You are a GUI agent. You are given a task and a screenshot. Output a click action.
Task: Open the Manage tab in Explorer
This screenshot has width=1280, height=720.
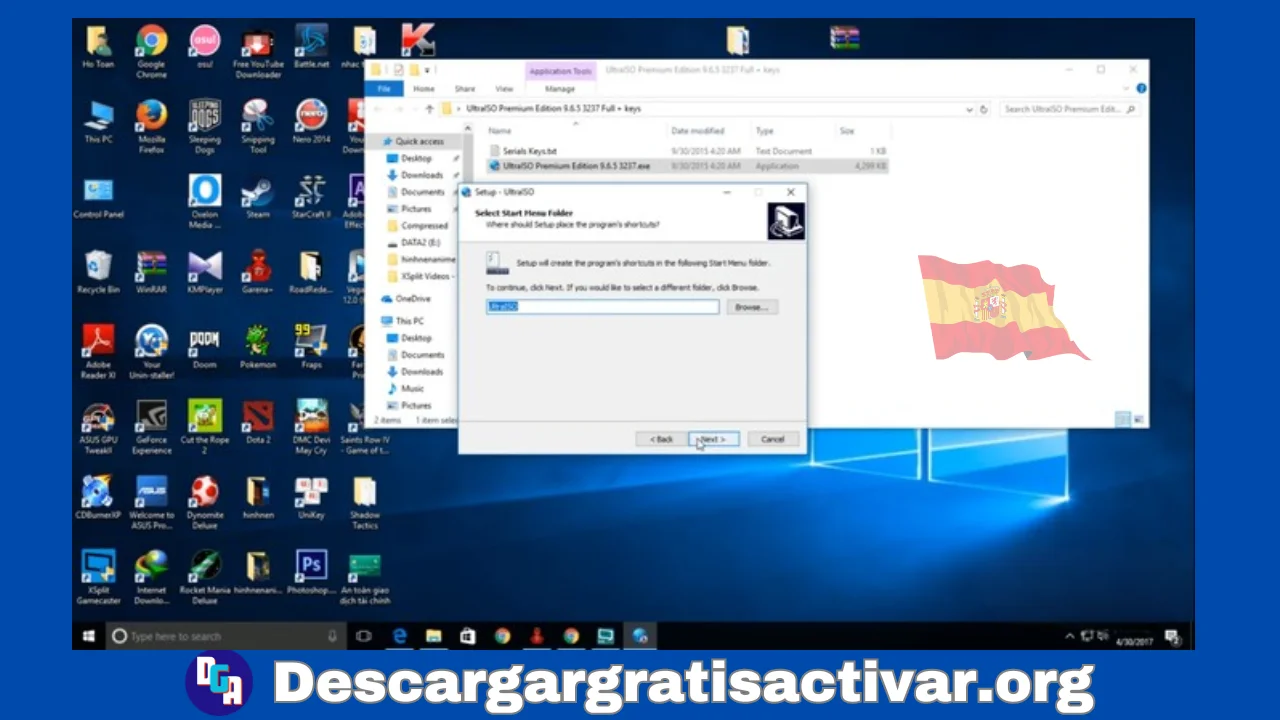[x=559, y=89]
